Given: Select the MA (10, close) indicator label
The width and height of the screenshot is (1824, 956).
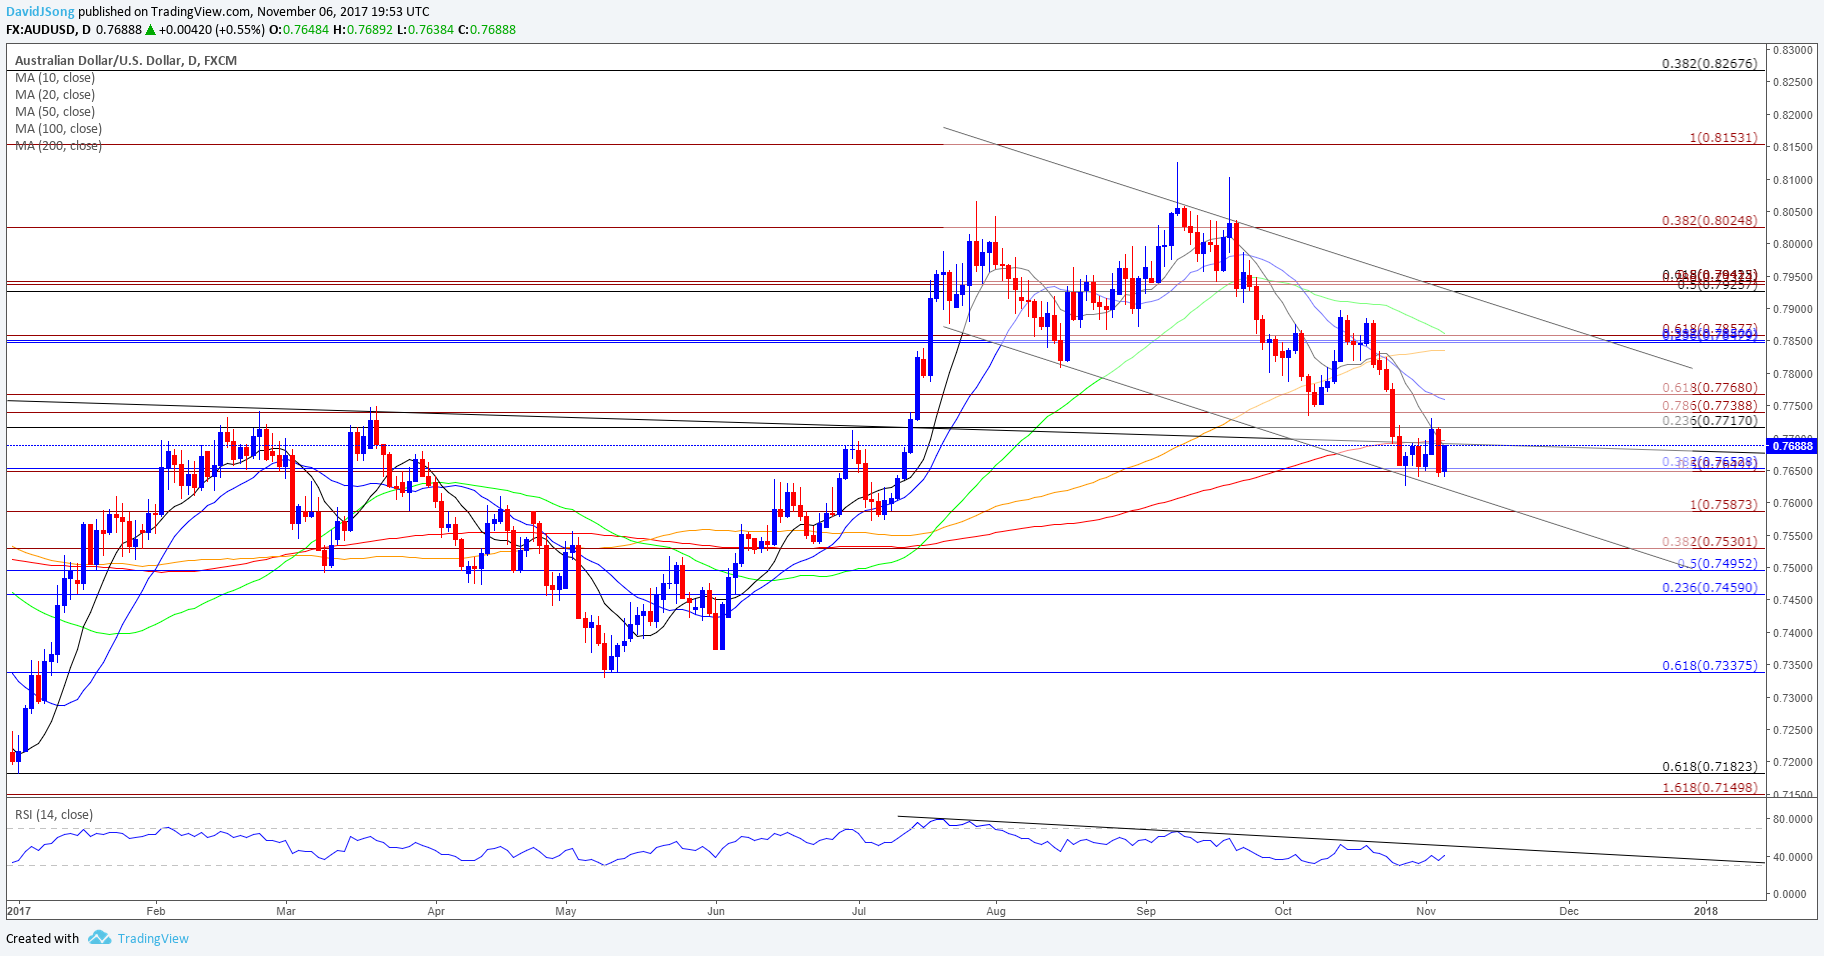Looking at the screenshot, I should (55, 78).
